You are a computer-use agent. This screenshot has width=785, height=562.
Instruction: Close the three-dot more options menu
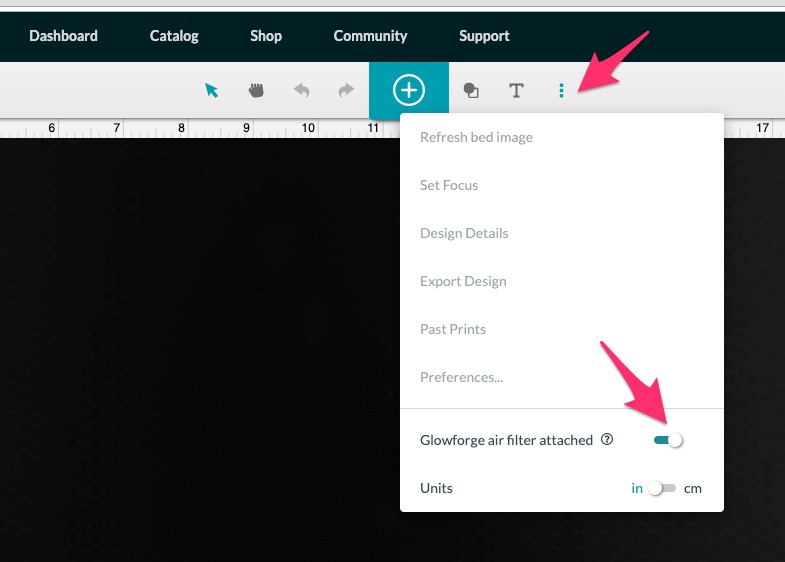click(x=561, y=90)
